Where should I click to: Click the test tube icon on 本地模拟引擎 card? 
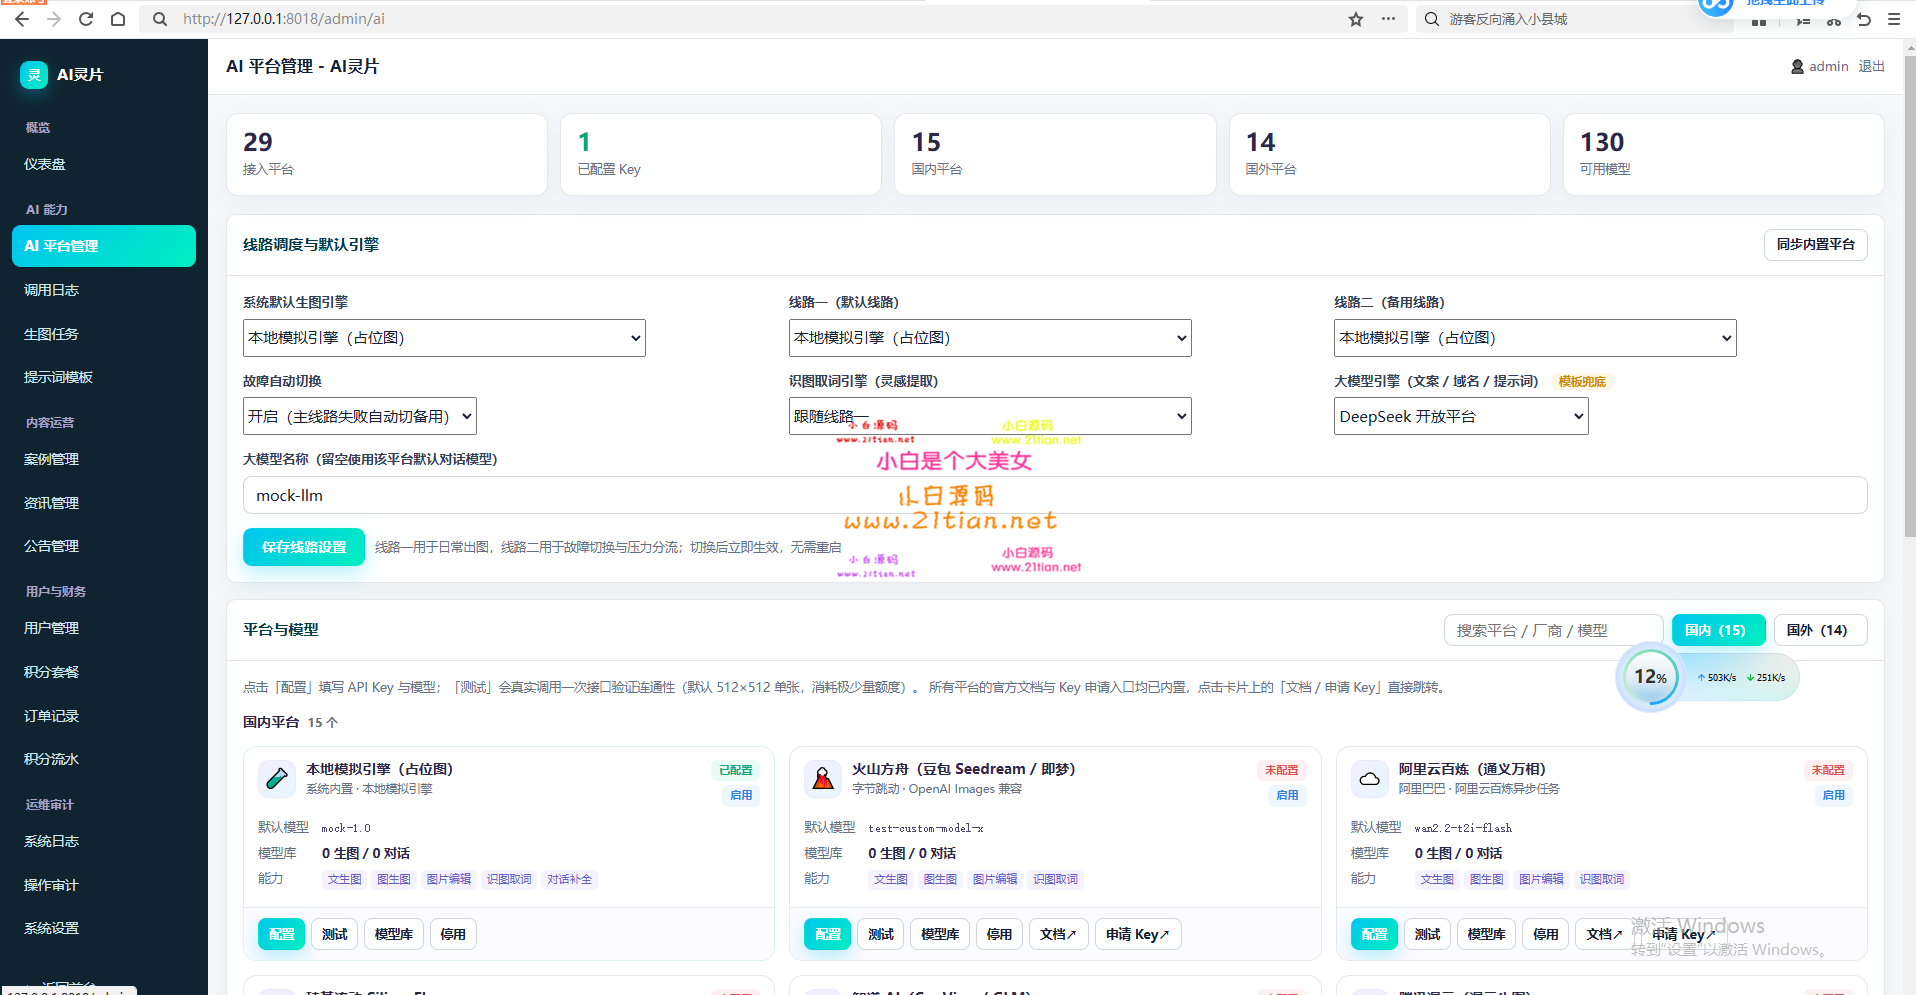(277, 778)
